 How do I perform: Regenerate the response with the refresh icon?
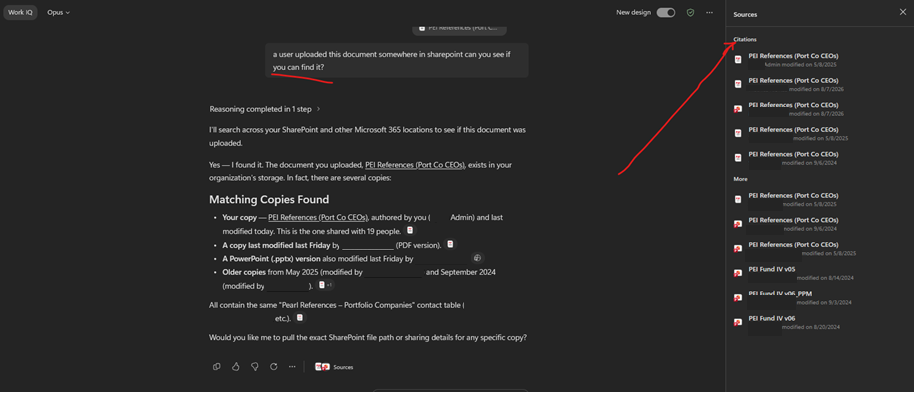[273, 367]
